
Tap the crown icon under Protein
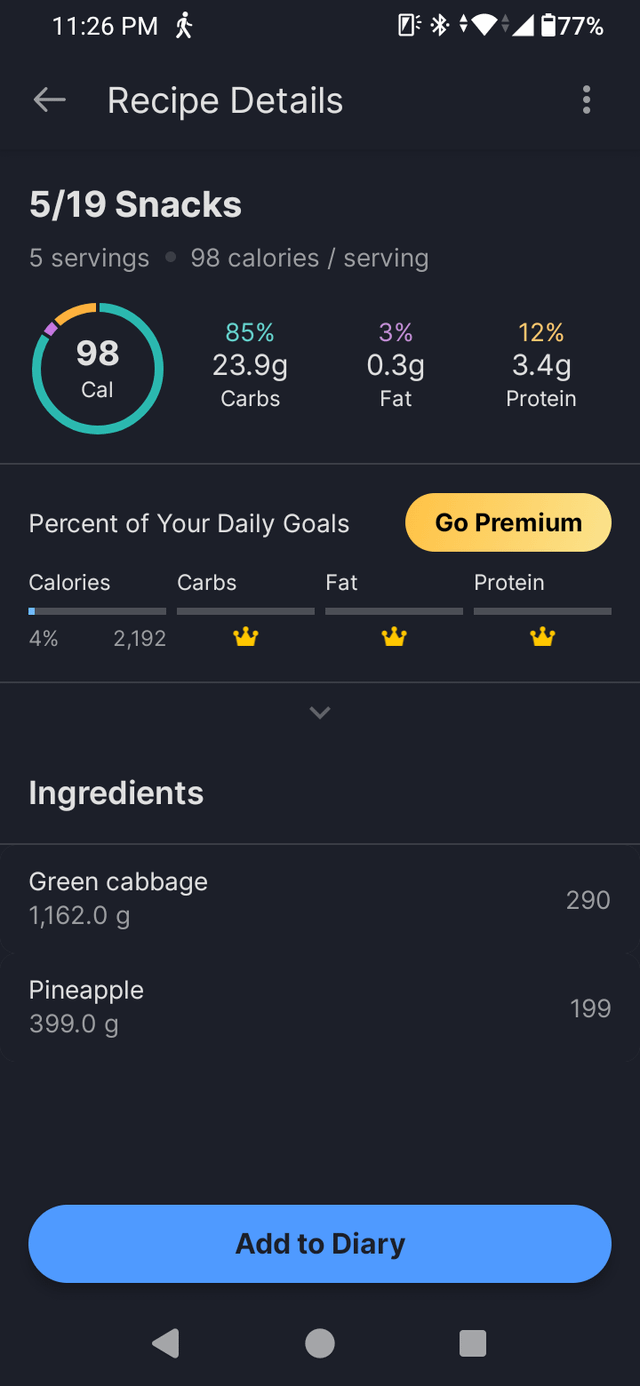tap(542, 637)
